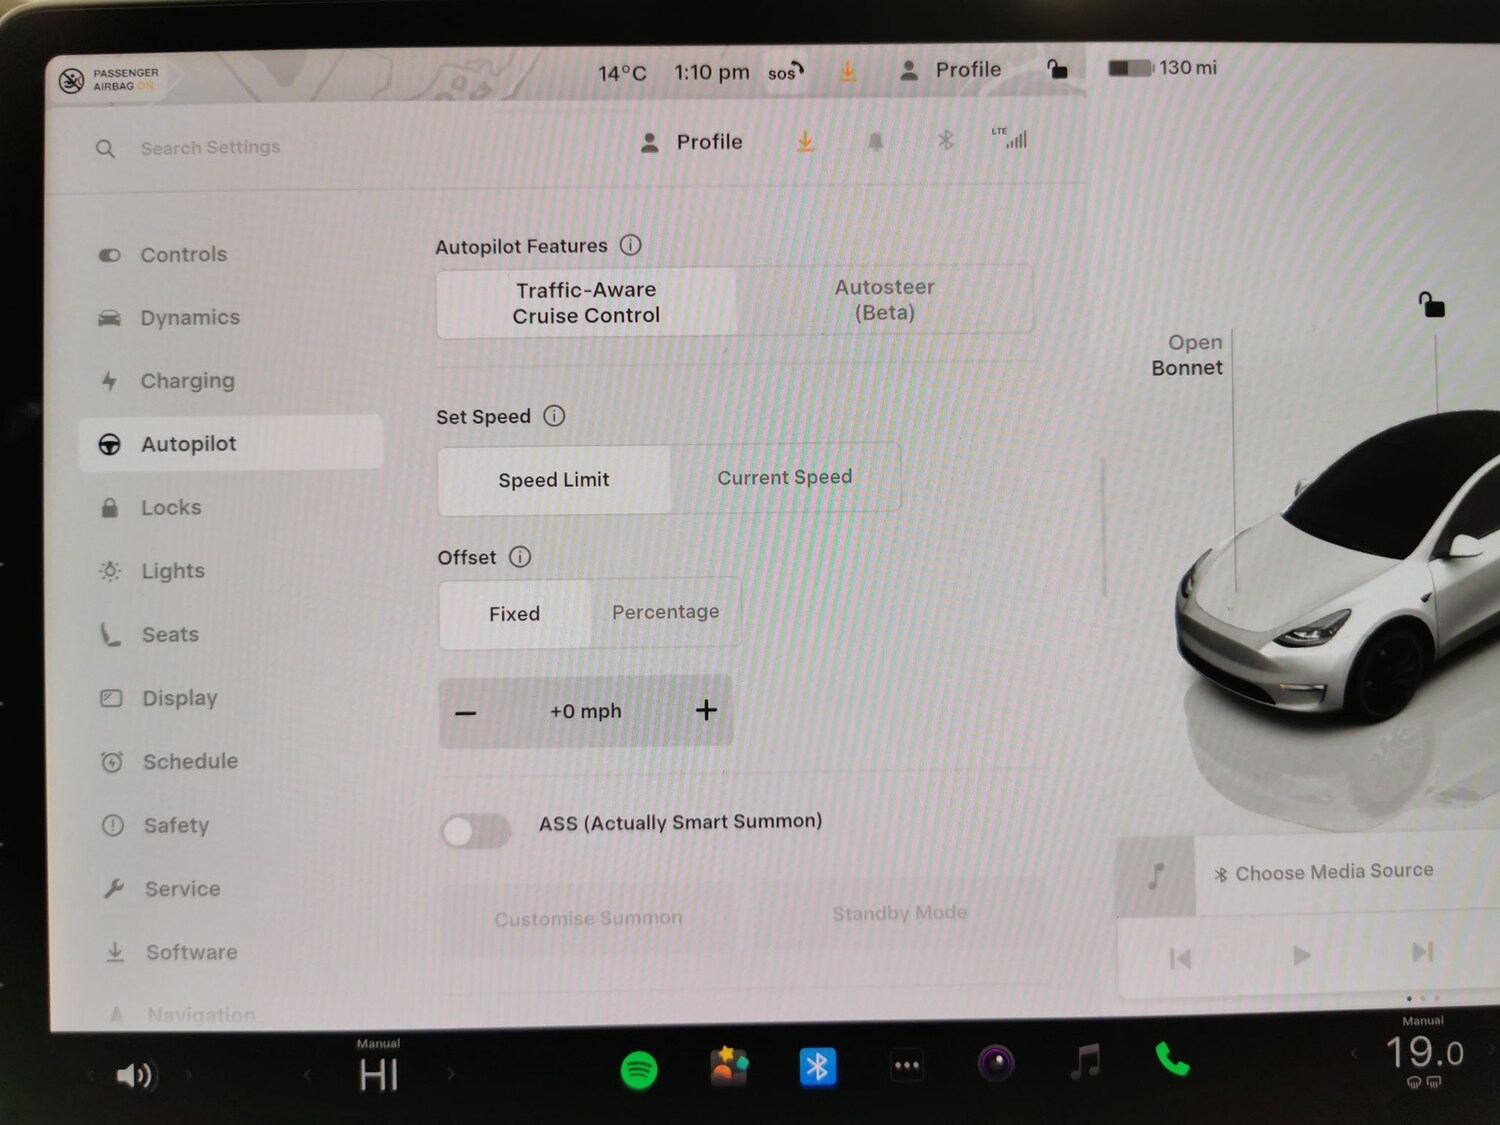Screen dimensions: 1500x1125
Task: Switch Offset mode to Percentage
Action: 665,612
